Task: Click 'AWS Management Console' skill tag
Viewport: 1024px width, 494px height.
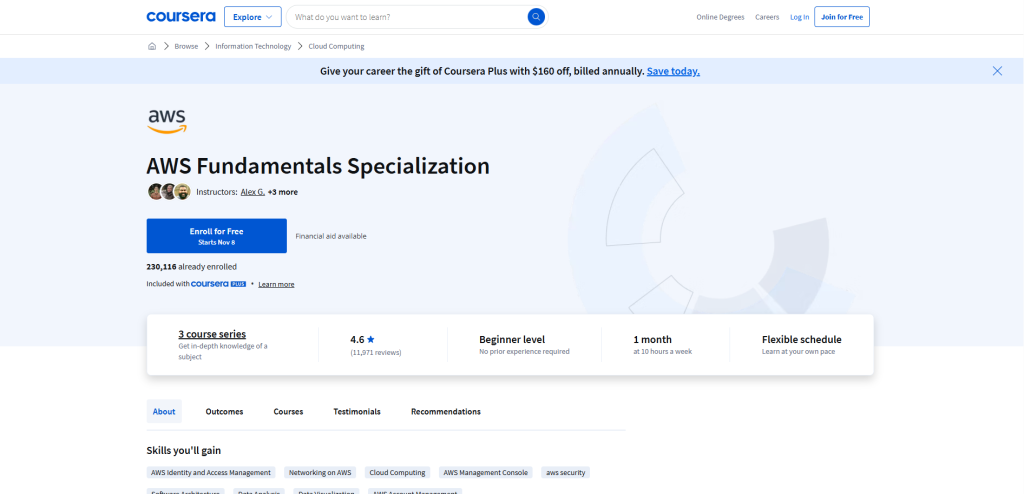Action: tap(485, 472)
